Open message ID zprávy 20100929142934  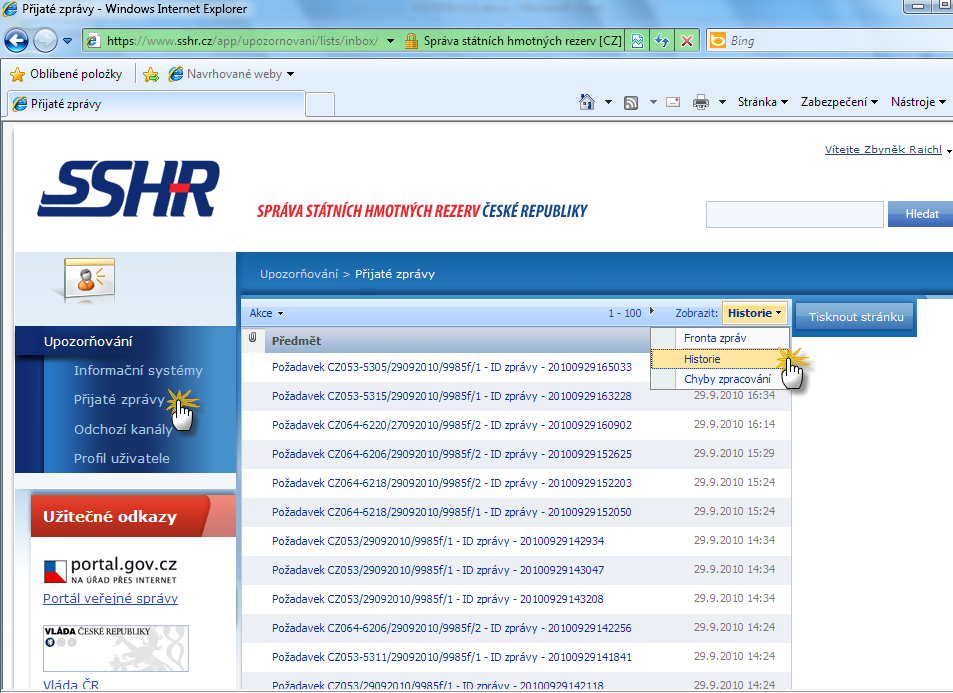438,541
